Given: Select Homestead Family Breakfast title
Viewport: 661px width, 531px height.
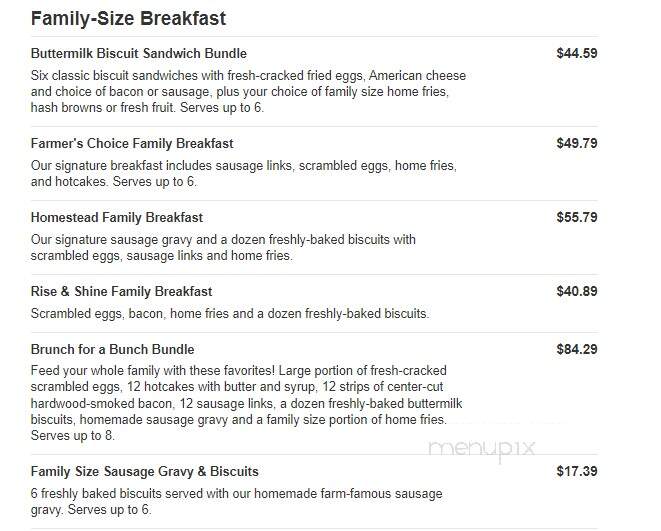Looking at the screenshot, I should pyautogui.click(x=117, y=217).
